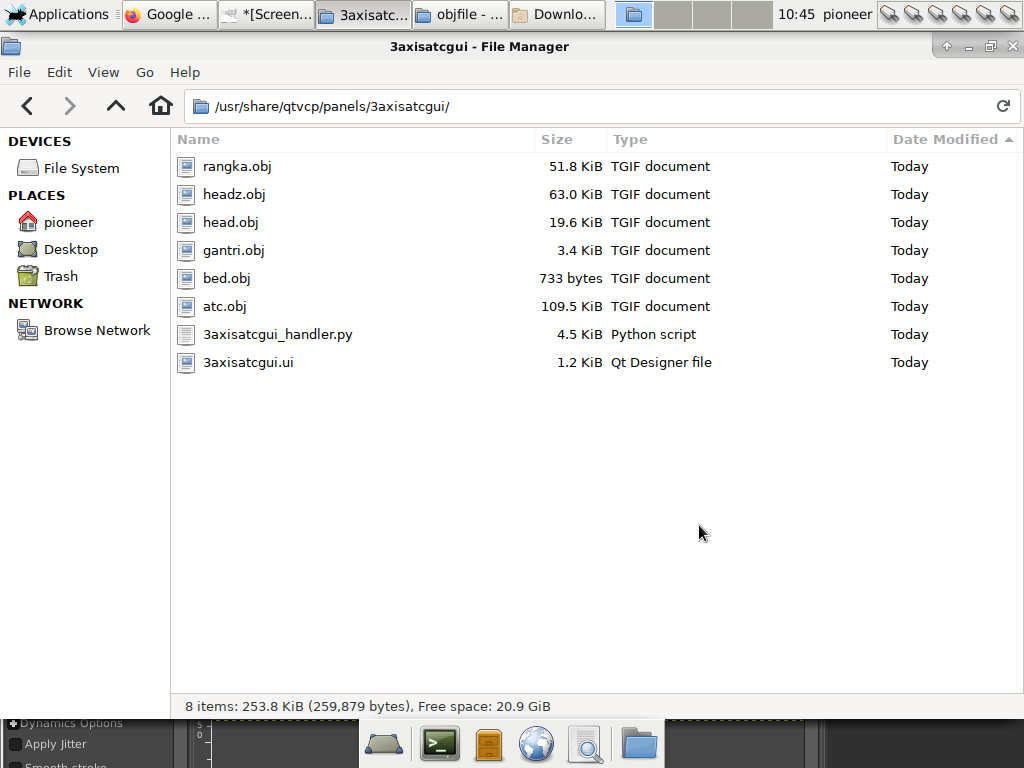
Task: Open Trash from the Places sidebar
Action: pos(60,276)
